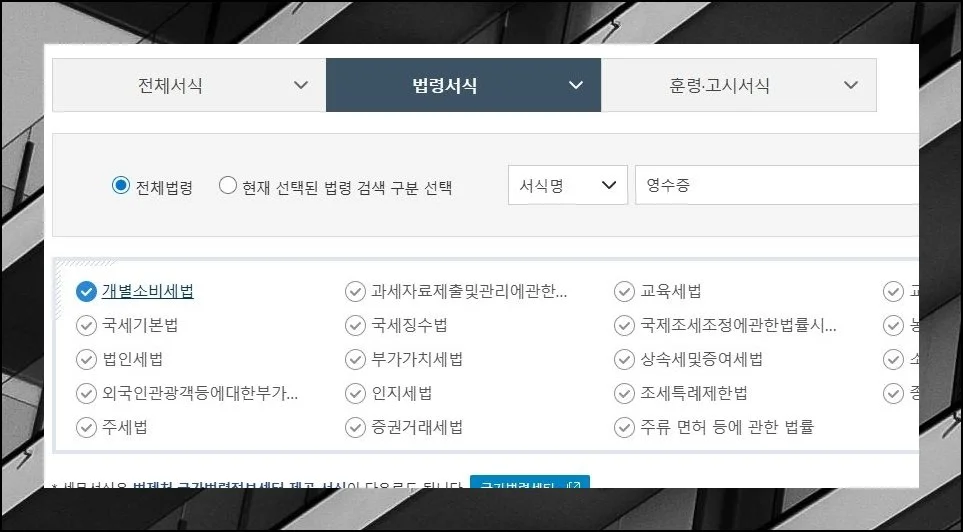Check the 주류 면허 등에 관한 법률 icon
Viewport: 963px width, 532px height.
[x=624, y=427]
